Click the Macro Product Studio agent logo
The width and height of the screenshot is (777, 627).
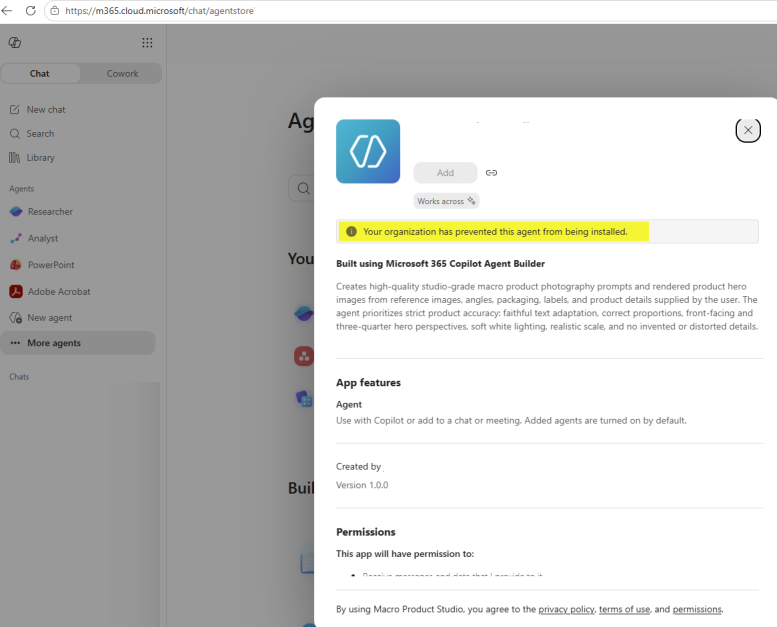(368, 151)
